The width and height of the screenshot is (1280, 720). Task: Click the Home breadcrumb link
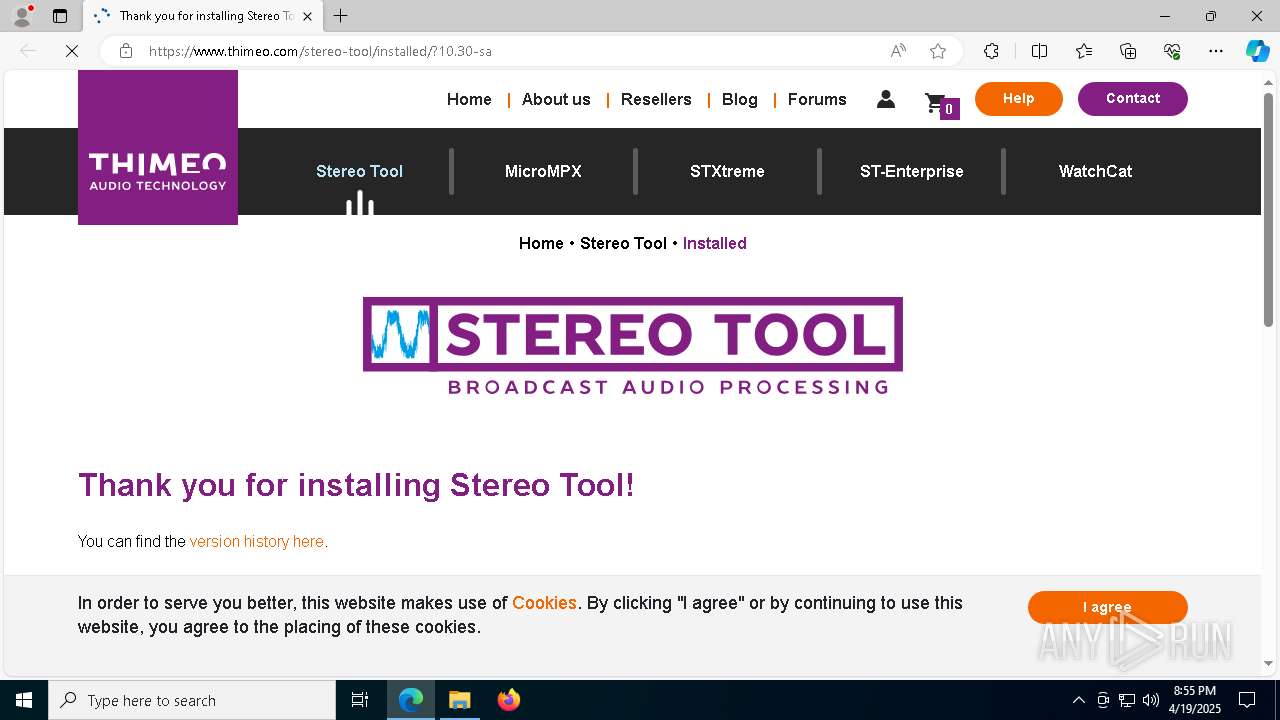coord(541,243)
